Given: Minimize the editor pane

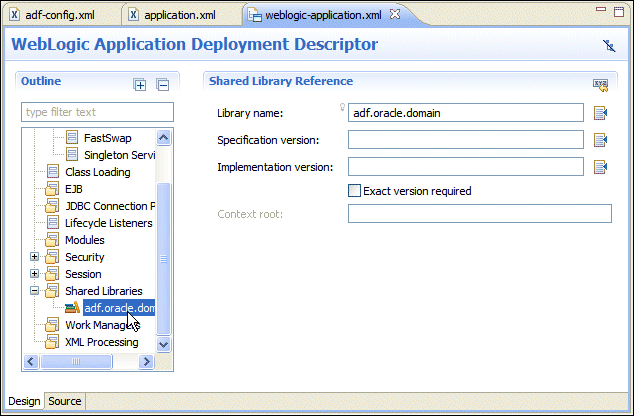Looking at the screenshot, I should [601, 9].
